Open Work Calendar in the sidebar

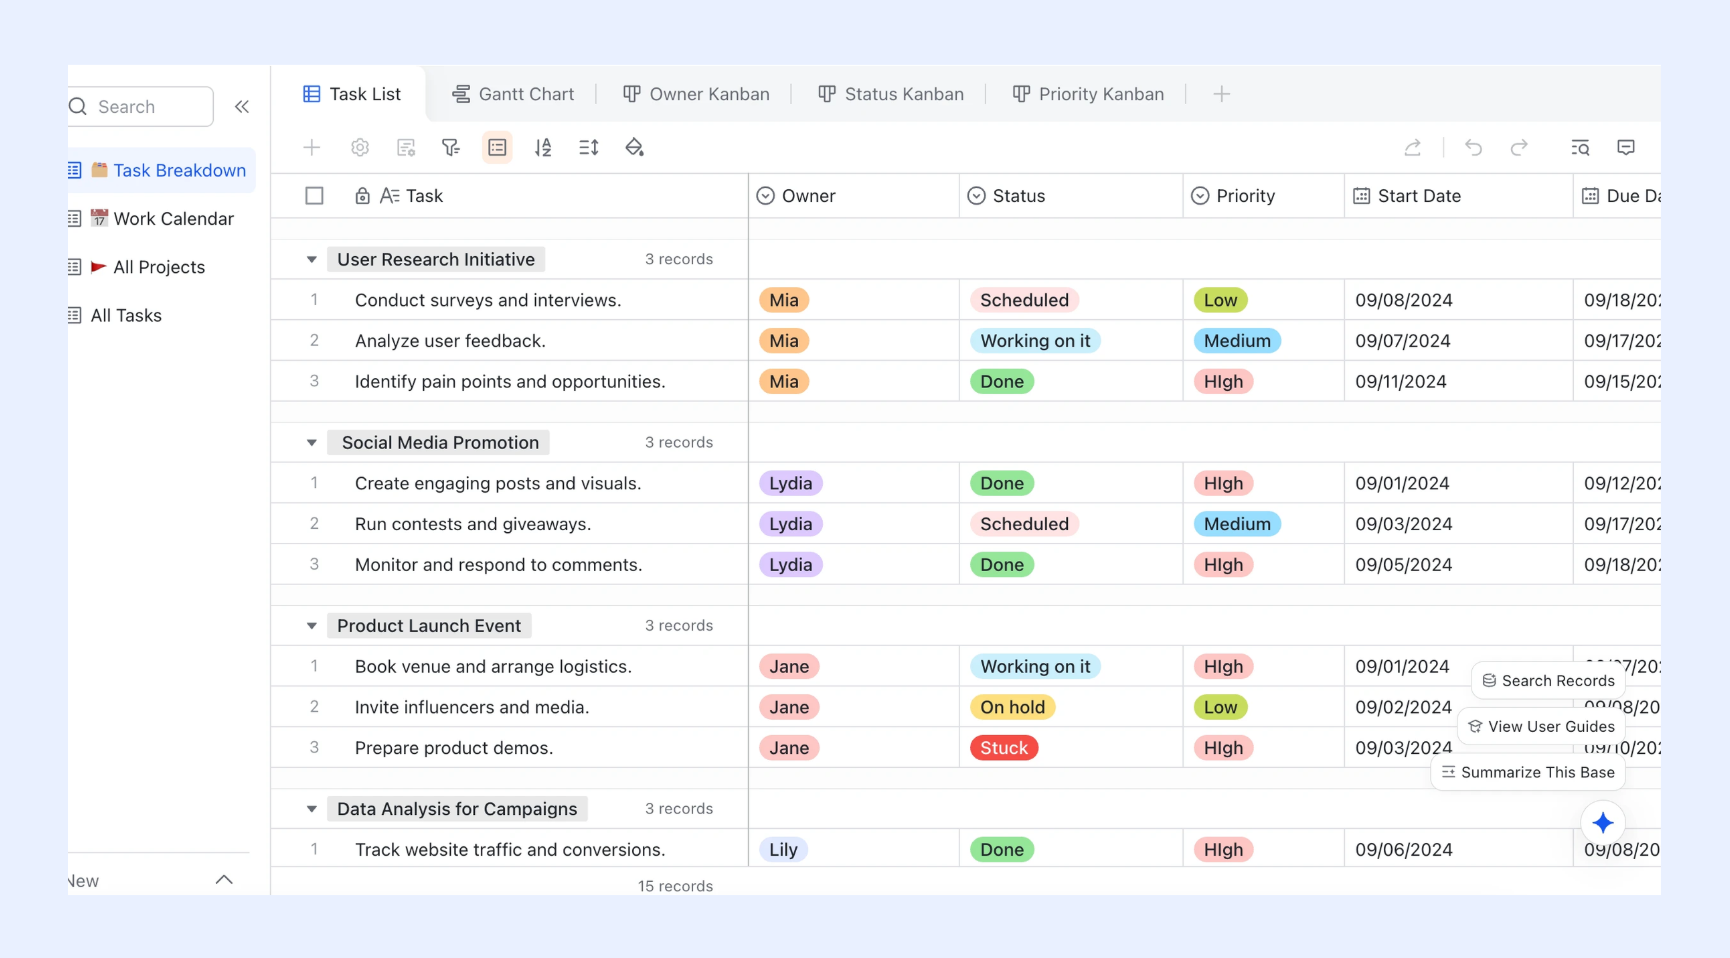(x=161, y=219)
